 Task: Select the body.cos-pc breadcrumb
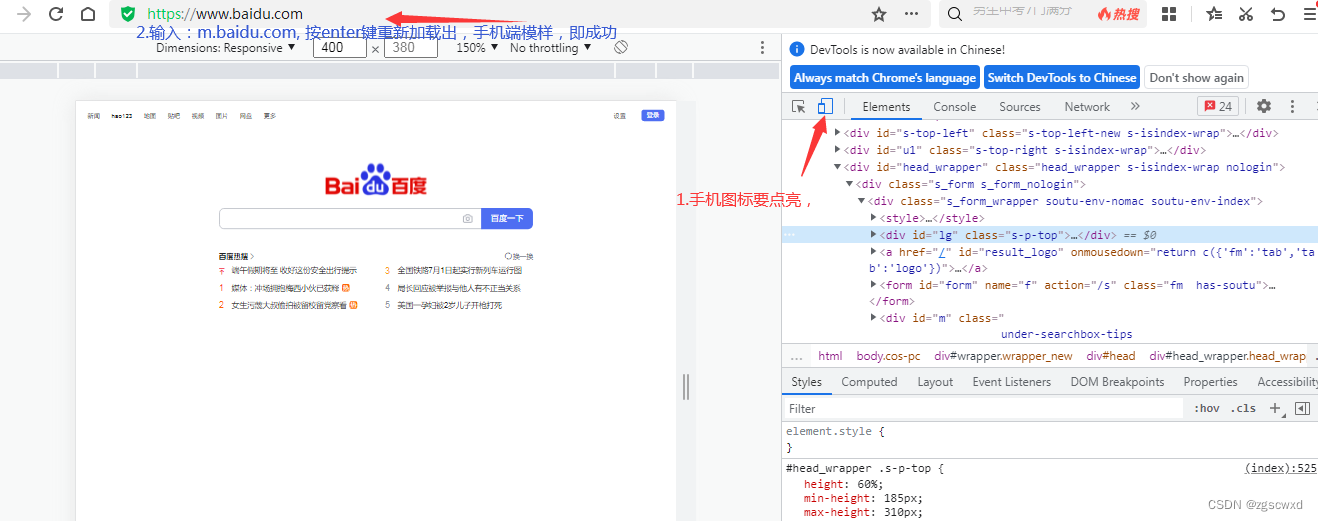point(888,356)
